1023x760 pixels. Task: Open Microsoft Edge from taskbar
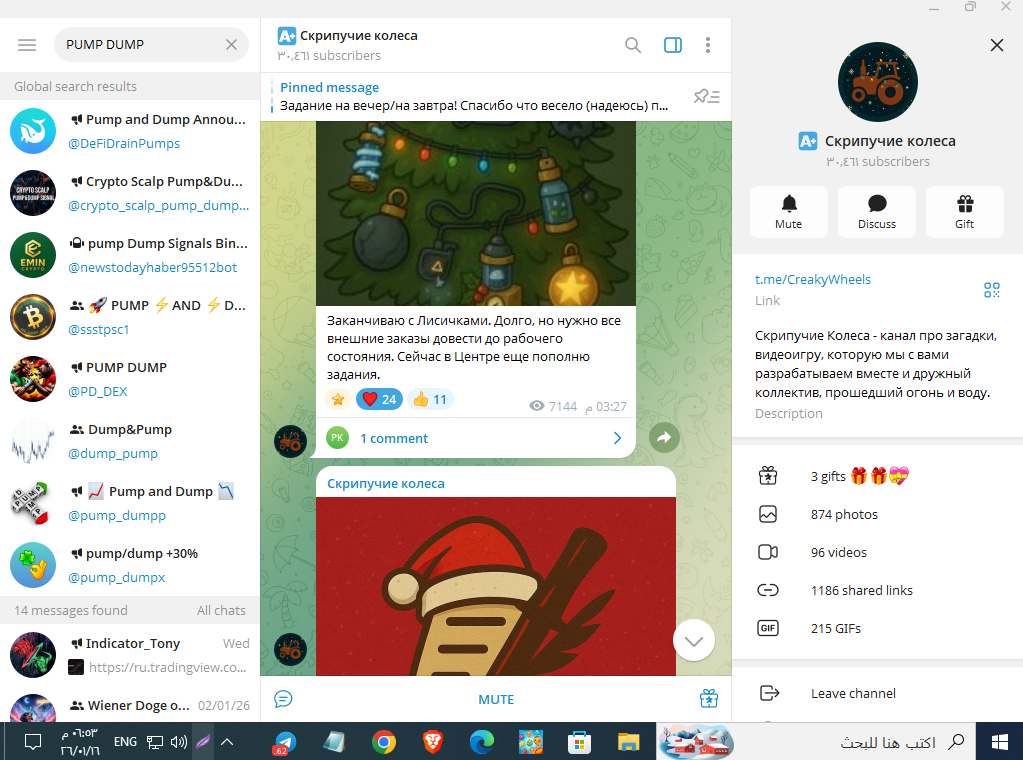point(481,742)
